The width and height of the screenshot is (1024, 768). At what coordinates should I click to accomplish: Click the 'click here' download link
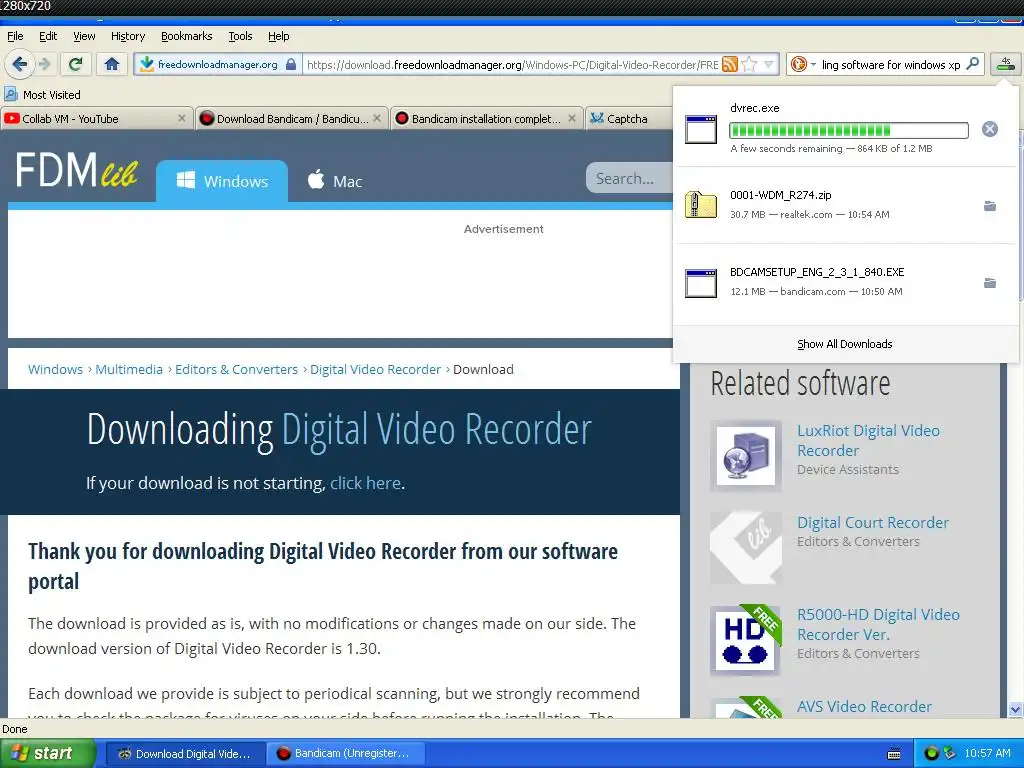coord(365,483)
